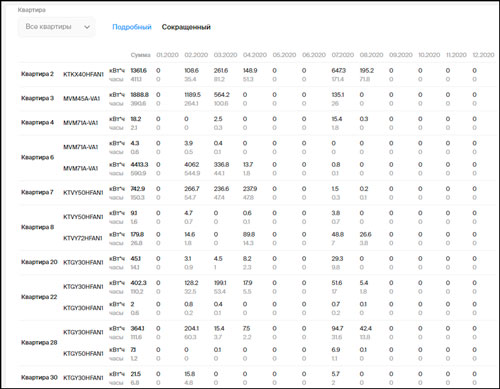
Task: Select device KTVY72HFAN1 in Квартира 8
Action: 82,238
